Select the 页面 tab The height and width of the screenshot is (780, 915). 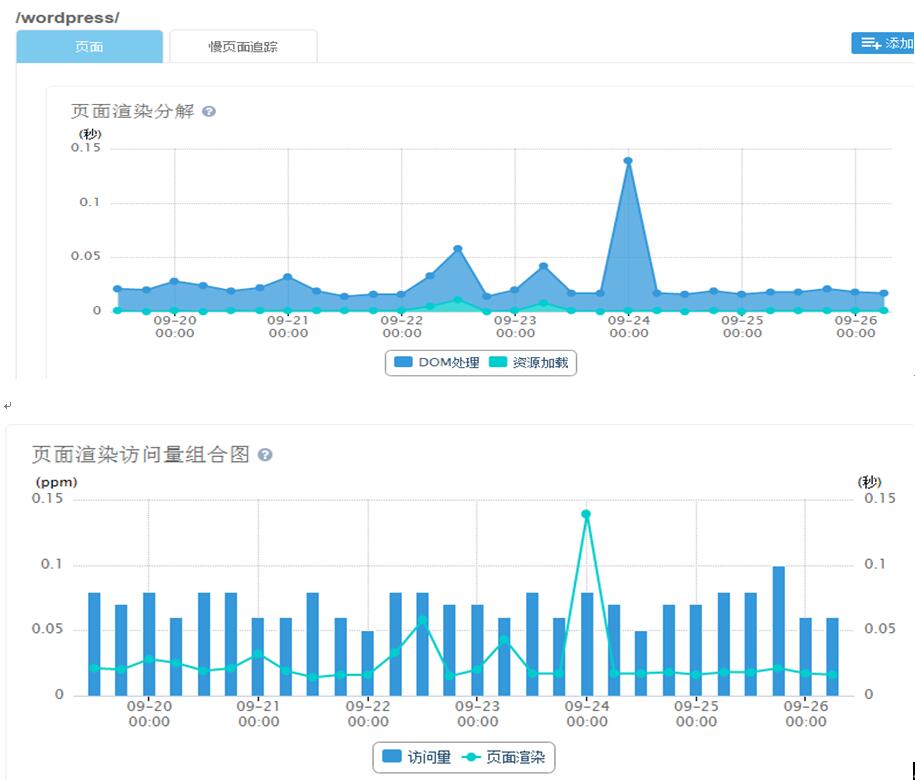pos(88,46)
